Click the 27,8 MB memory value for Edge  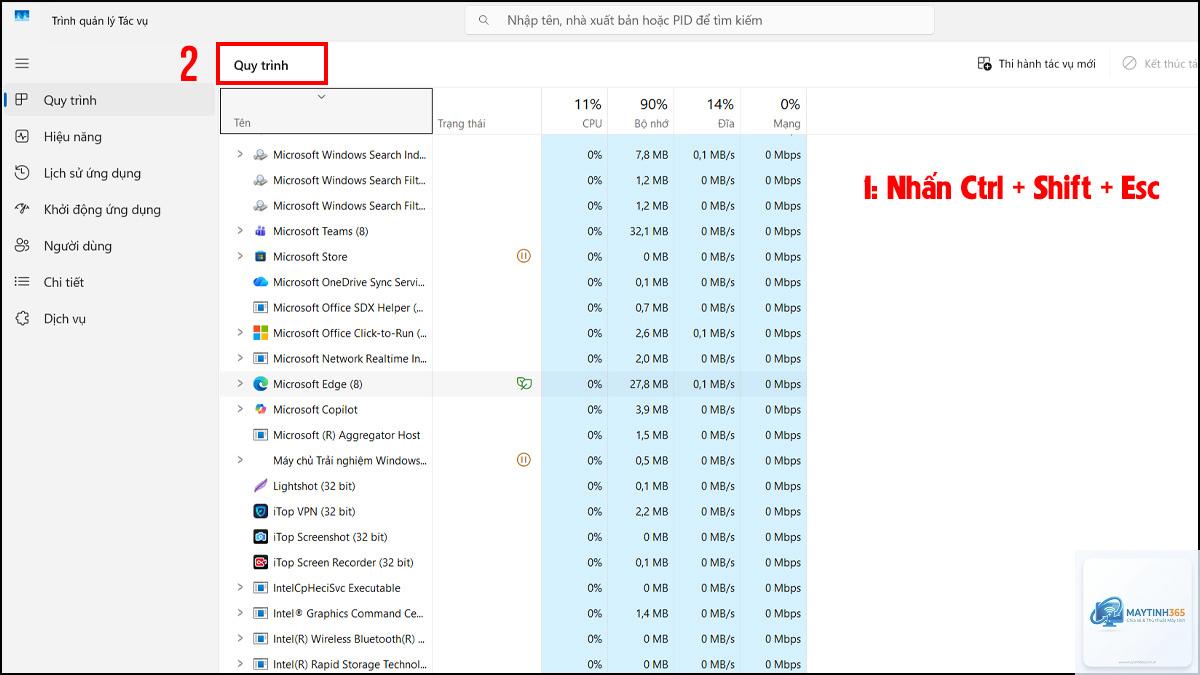tap(650, 384)
